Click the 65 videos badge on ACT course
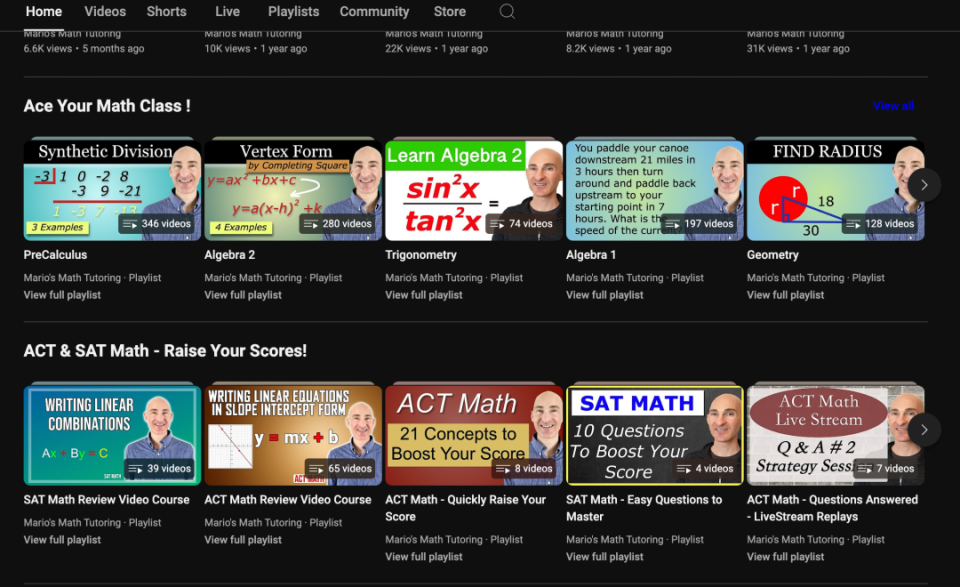The width and height of the screenshot is (960, 587). [340, 469]
